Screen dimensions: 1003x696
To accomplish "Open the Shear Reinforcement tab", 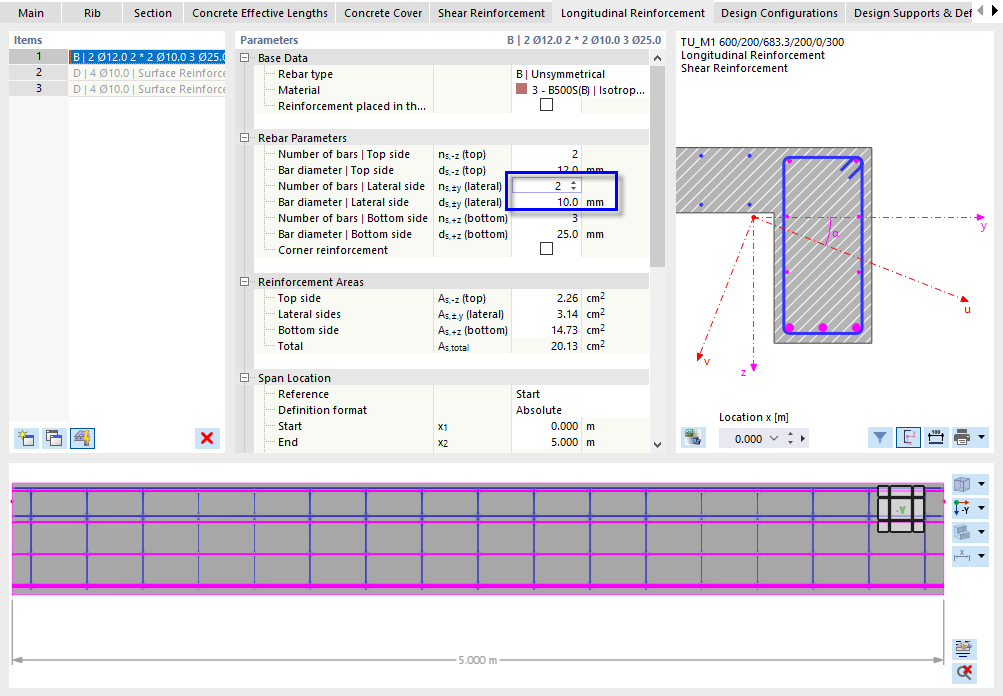I will coord(491,13).
